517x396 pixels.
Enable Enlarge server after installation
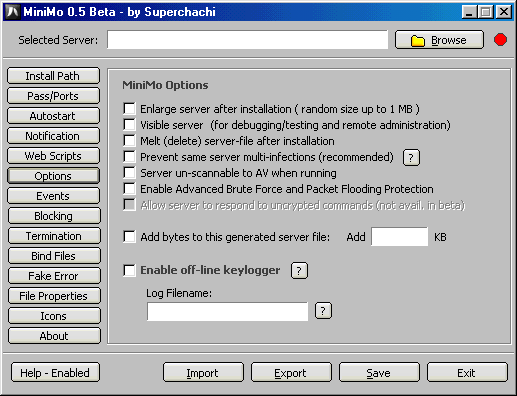129,108
